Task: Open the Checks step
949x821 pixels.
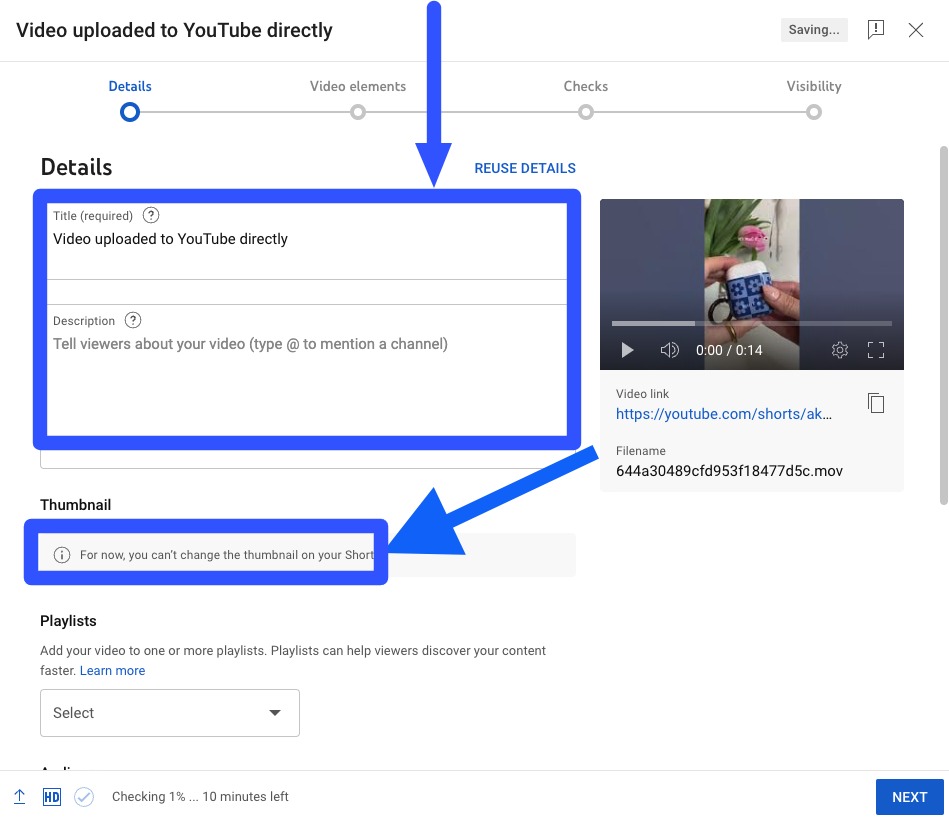Action: point(585,86)
